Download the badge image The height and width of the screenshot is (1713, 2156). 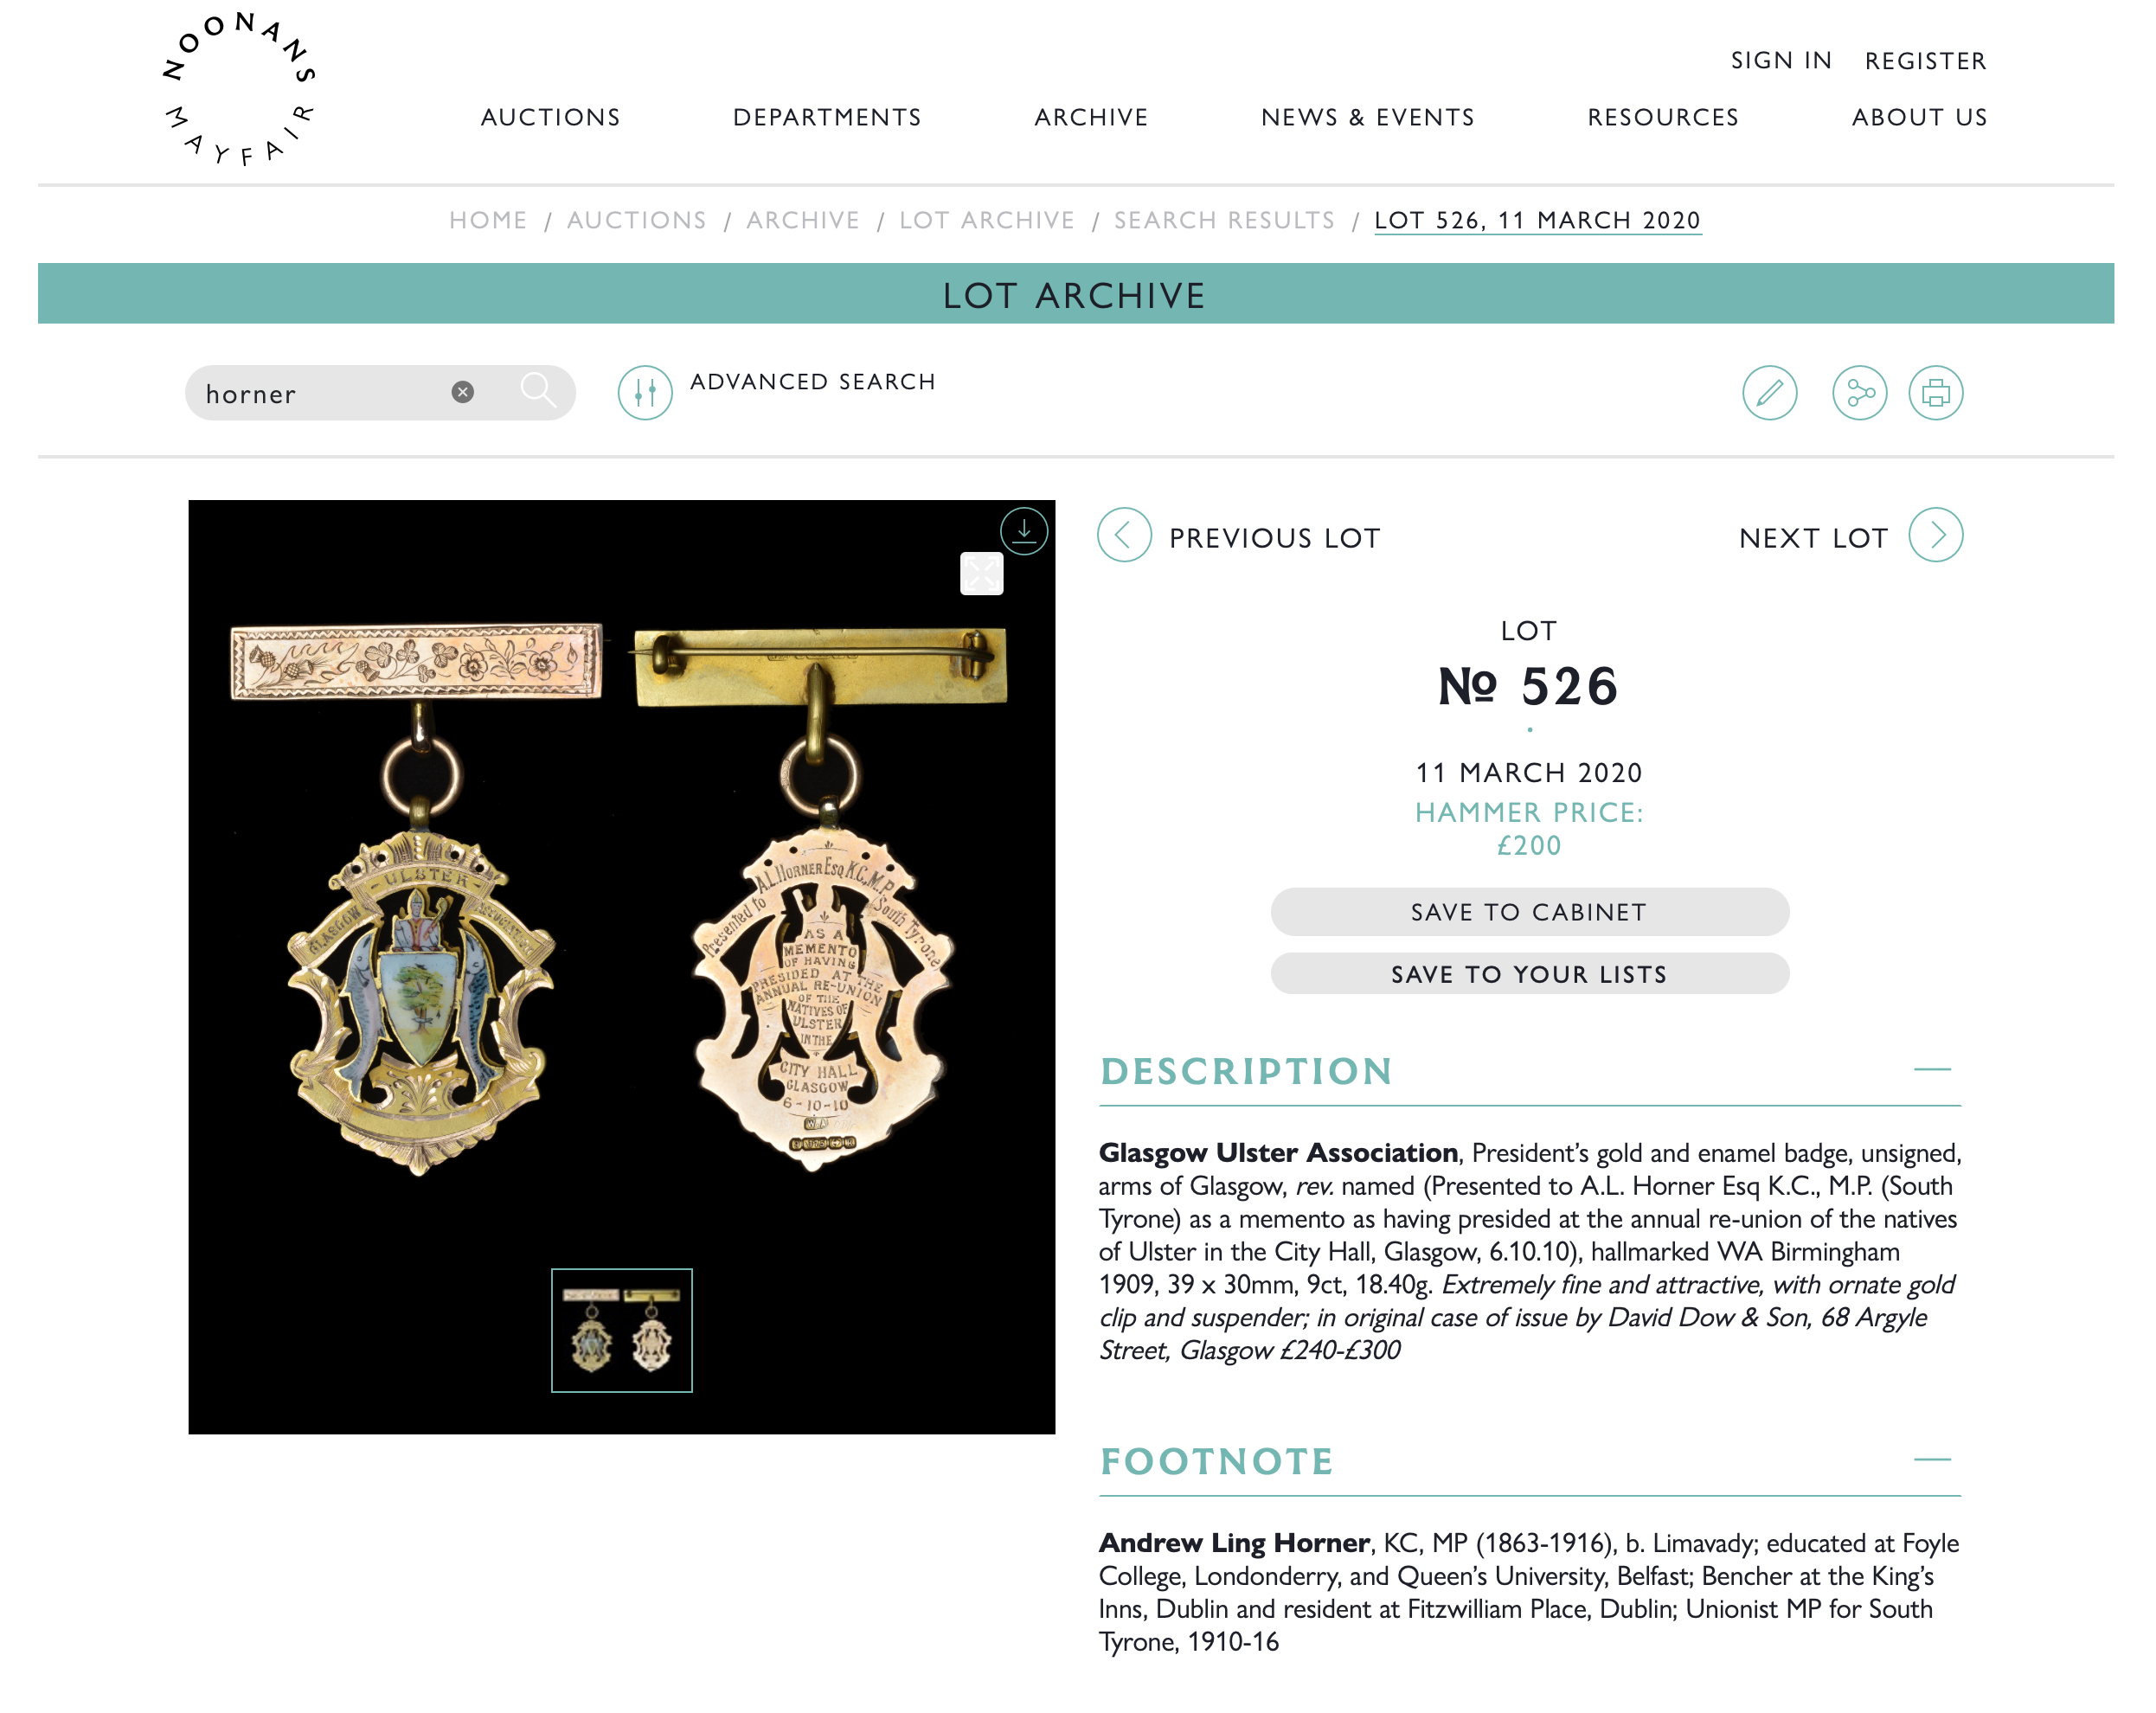tap(1023, 530)
